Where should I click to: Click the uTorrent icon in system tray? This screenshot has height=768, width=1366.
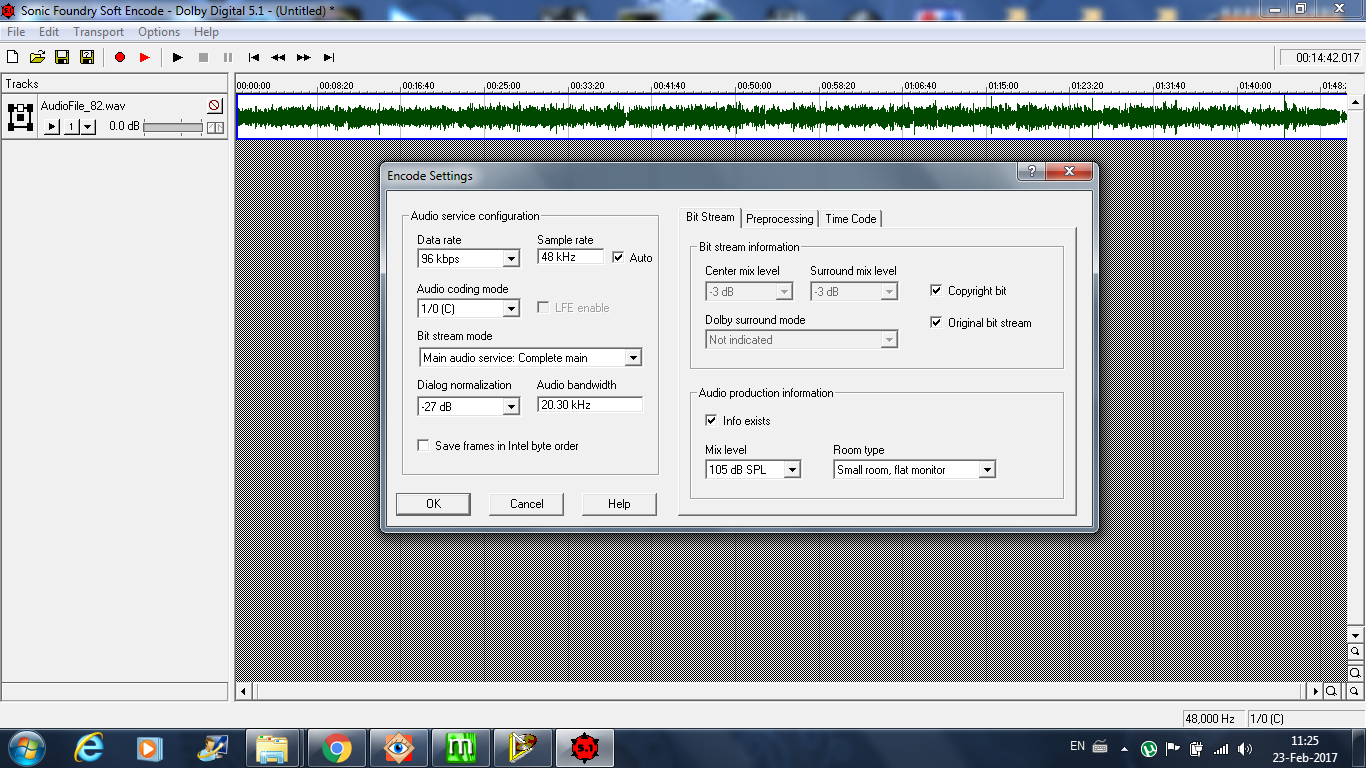click(1150, 748)
